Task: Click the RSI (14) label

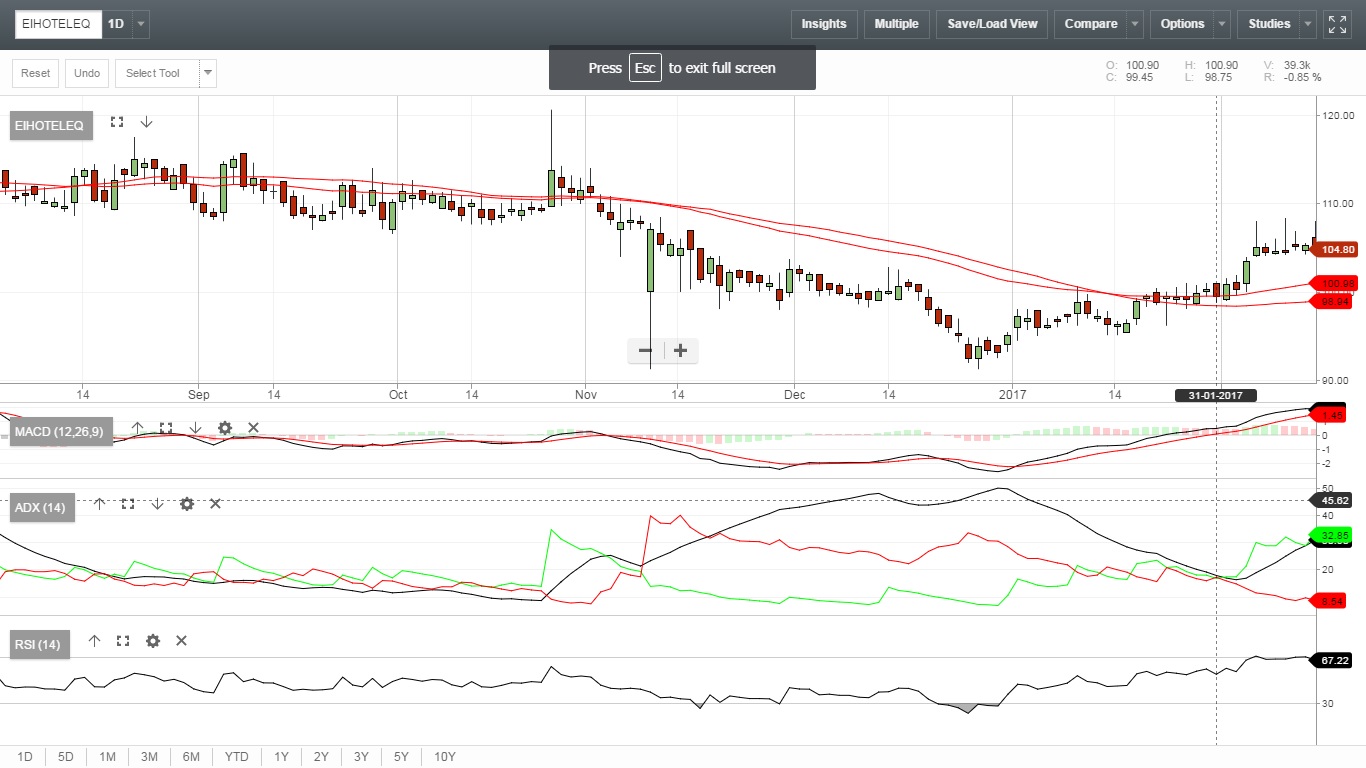Action: tap(40, 645)
